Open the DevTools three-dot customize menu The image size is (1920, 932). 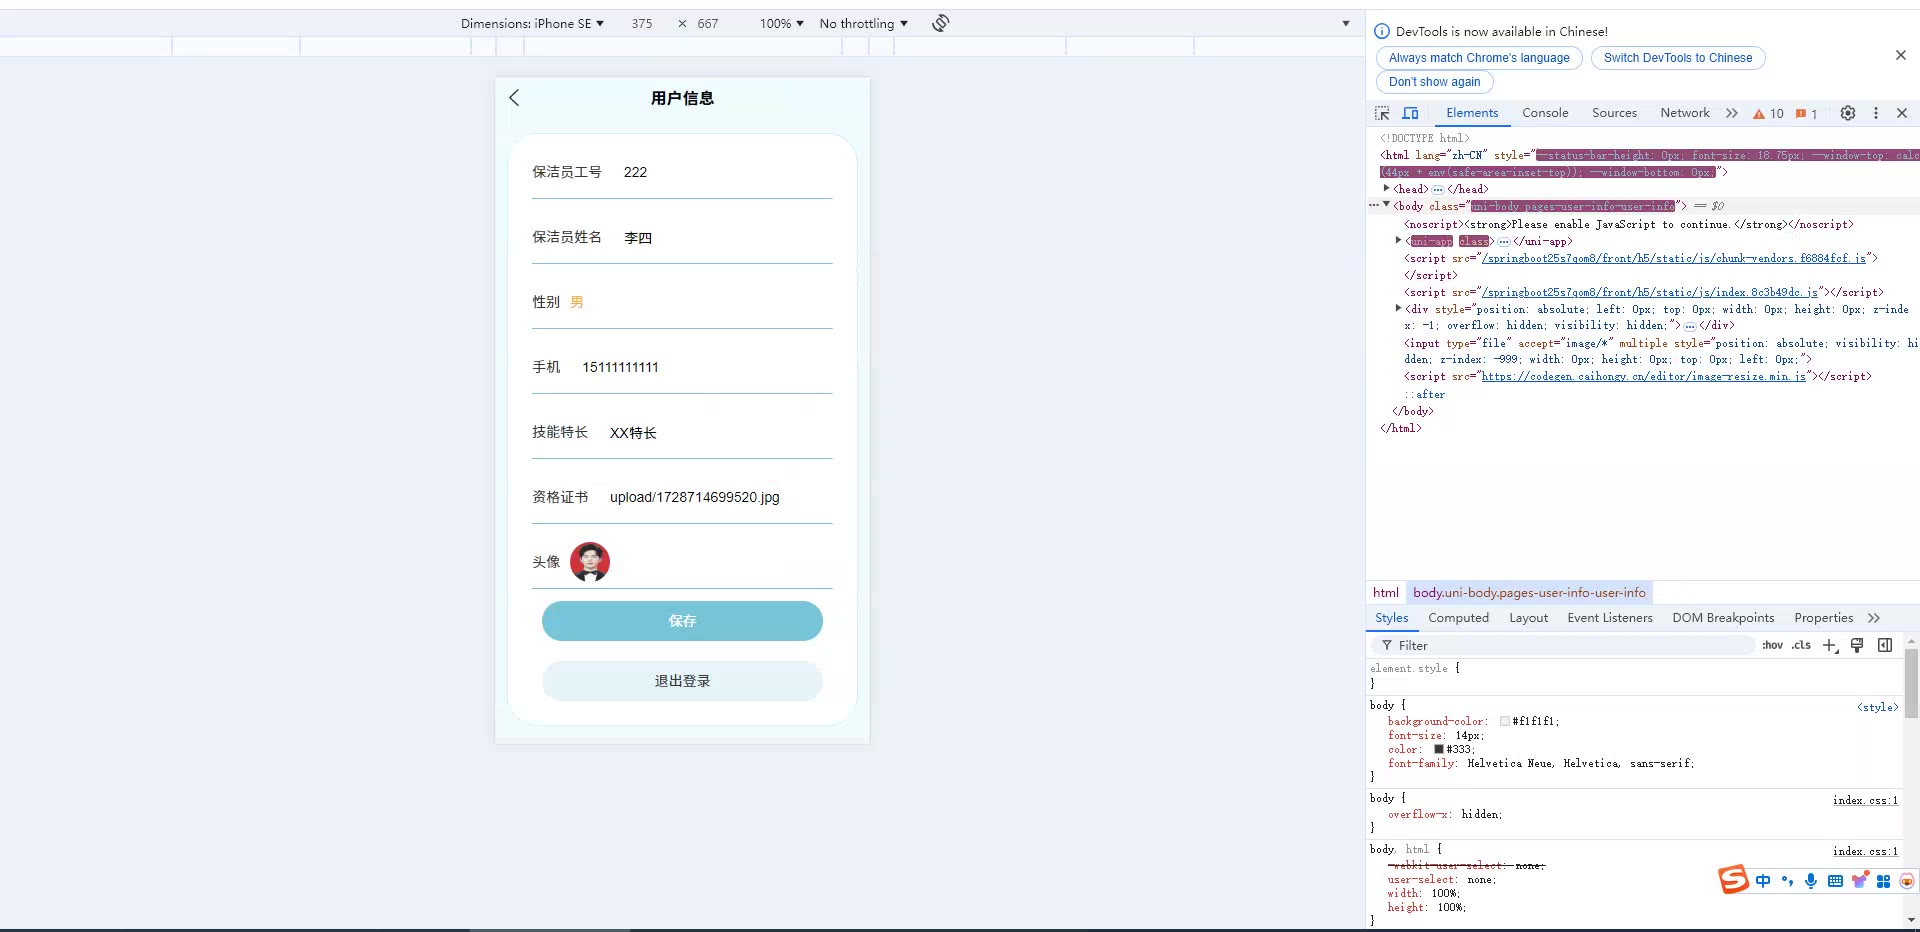tap(1876, 113)
